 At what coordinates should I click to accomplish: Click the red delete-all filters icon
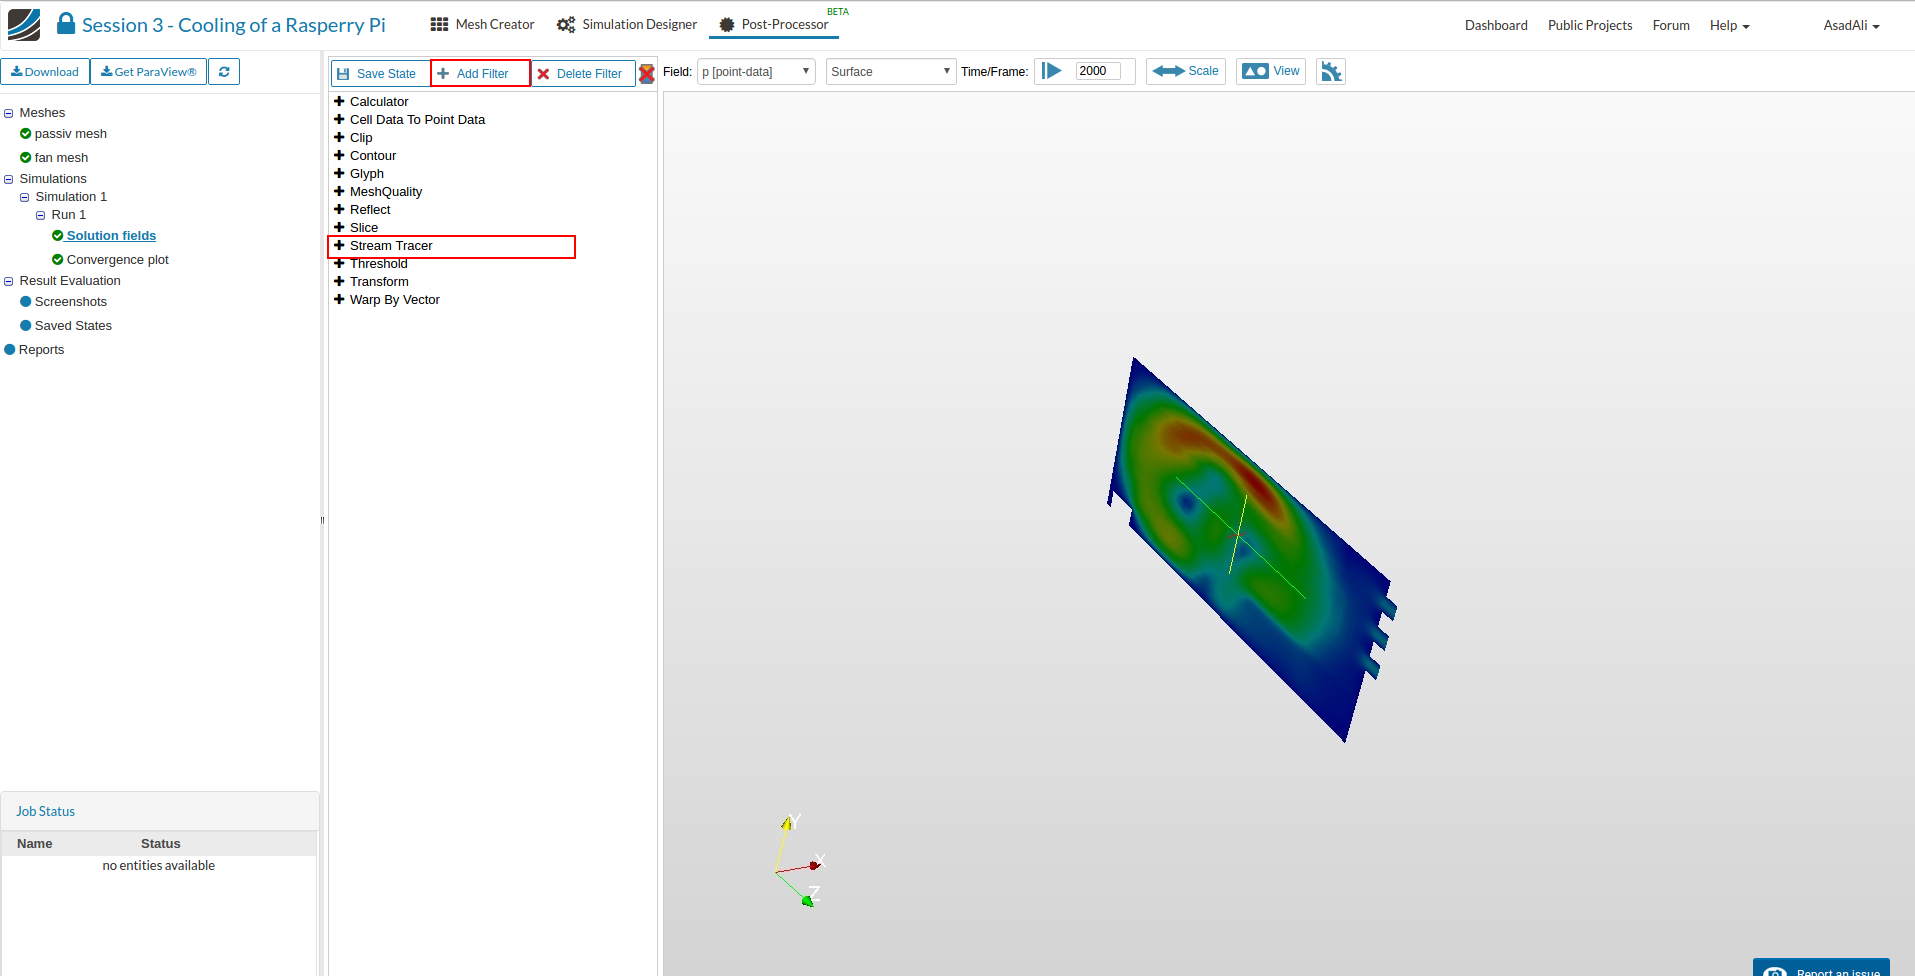[x=647, y=73]
